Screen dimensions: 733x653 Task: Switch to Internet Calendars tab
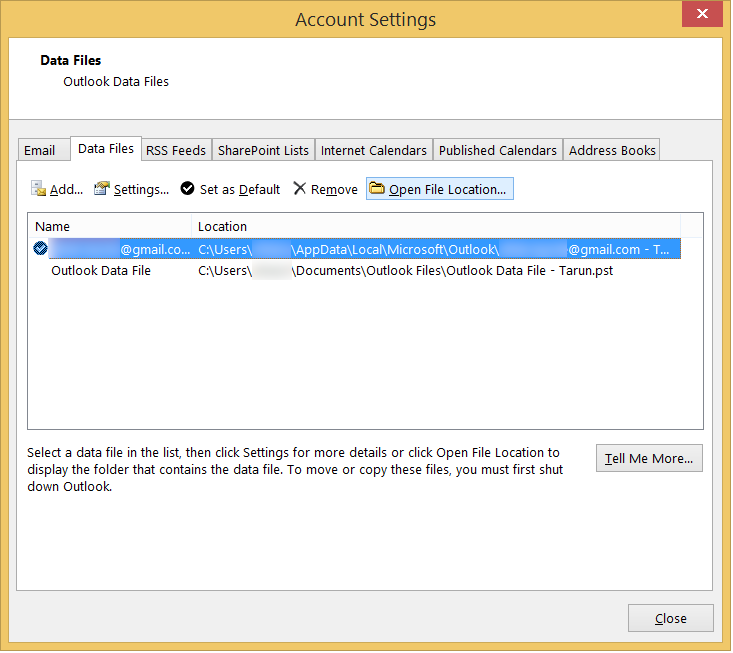coord(374,151)
